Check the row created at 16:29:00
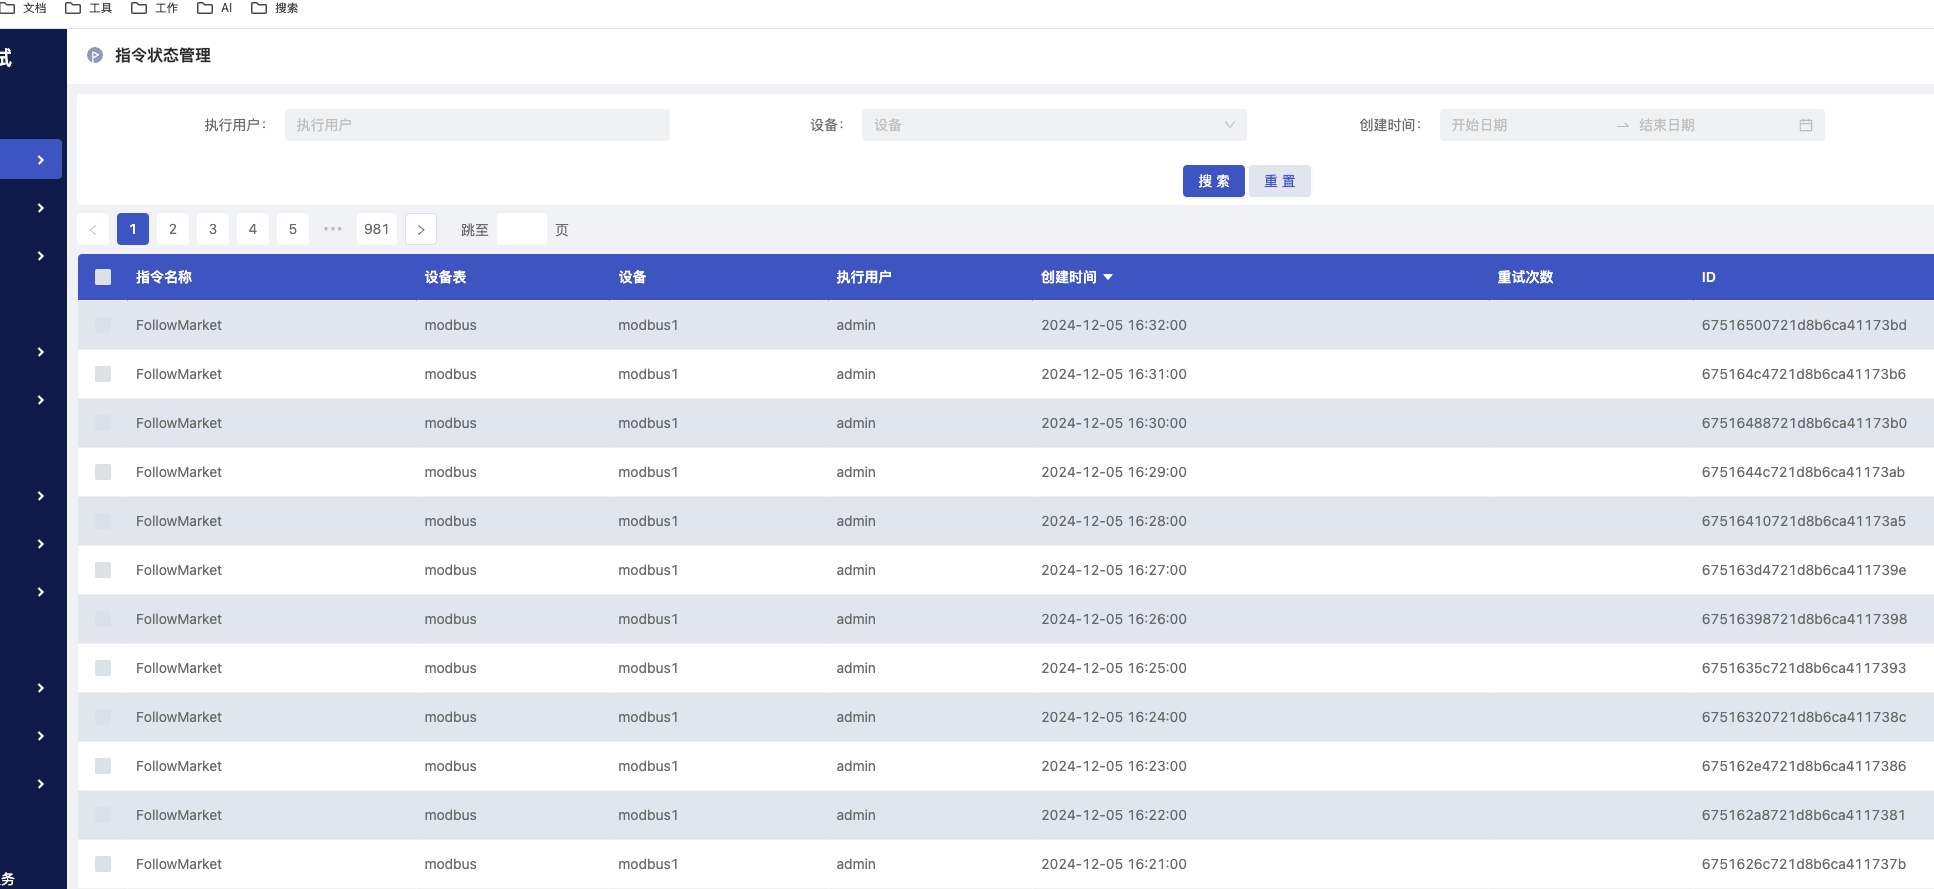Viewport: 1934px width, 889px height. (103, 472)
